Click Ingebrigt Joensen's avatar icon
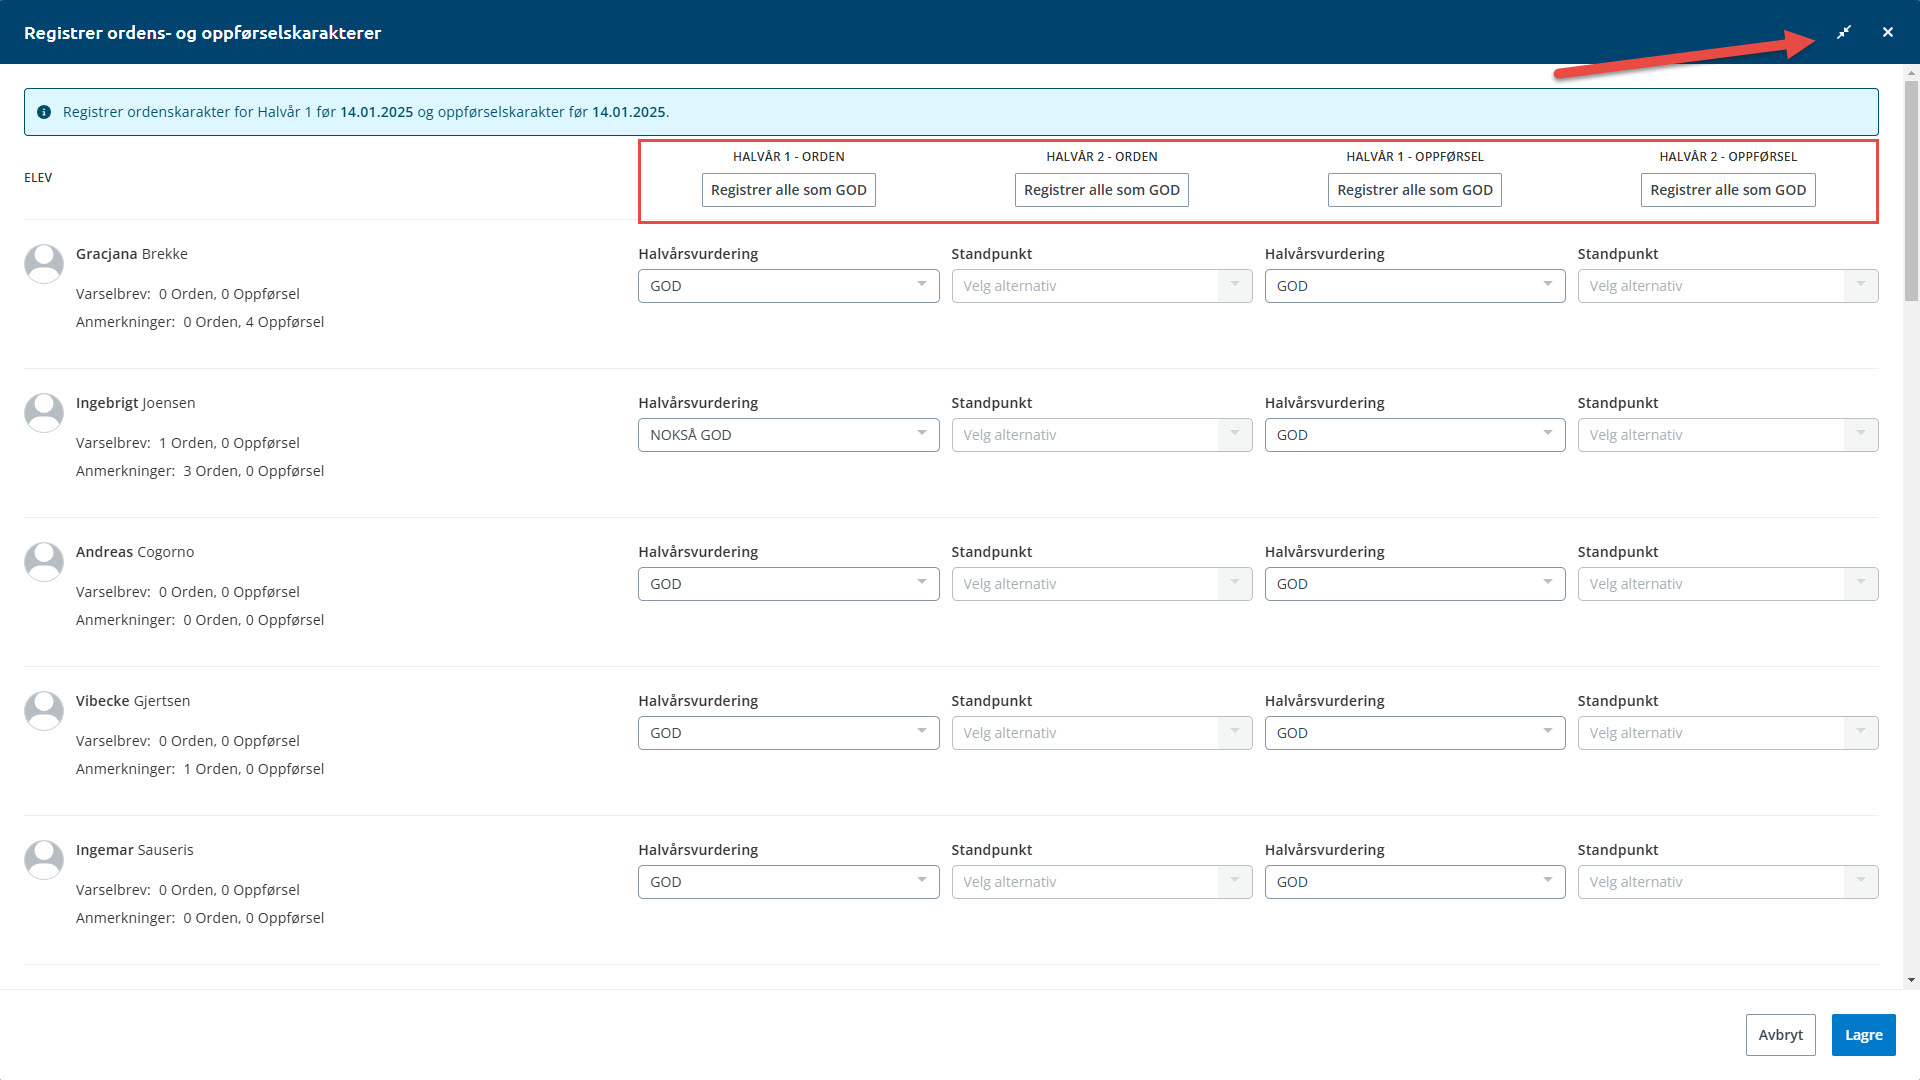The width and height of the screenshot is (1920, 1080). point(44,413)
